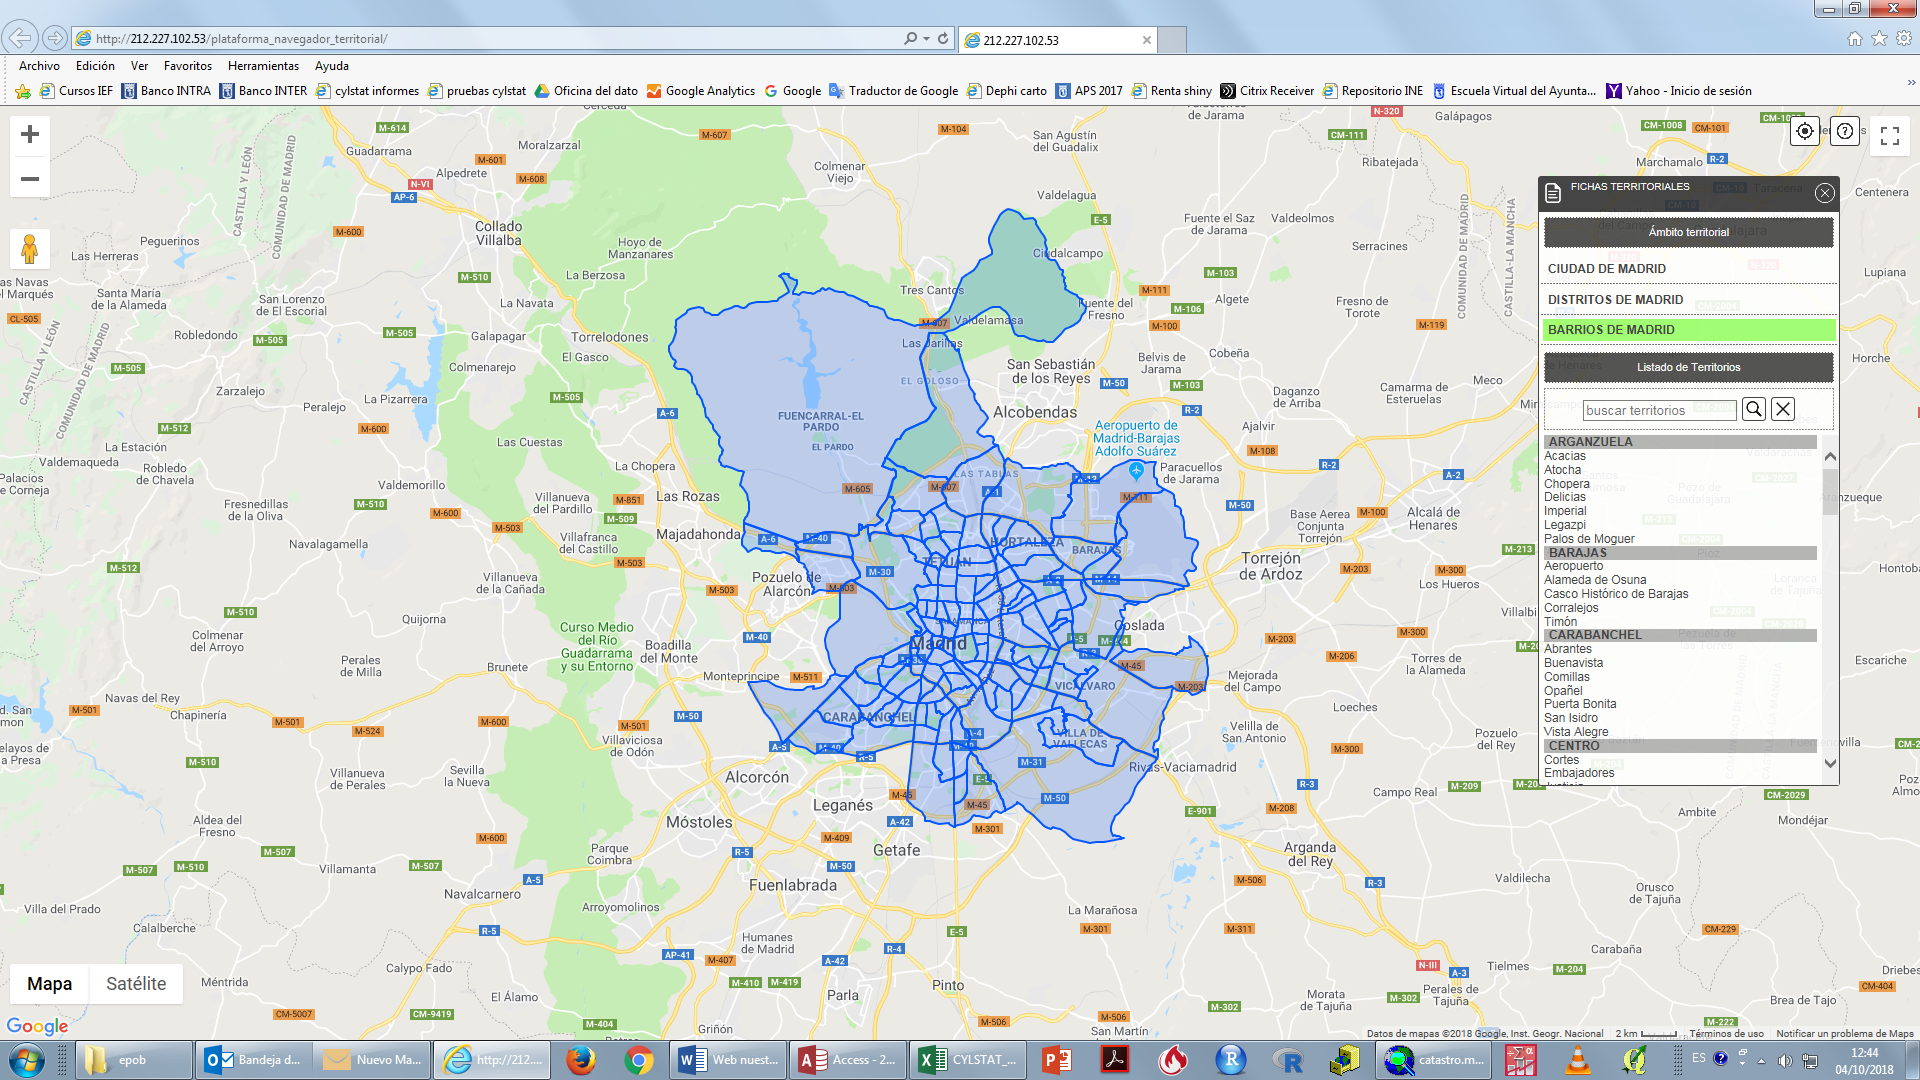Click the buscar territorios input field
This screenshot has width=1920, height=1080.
[1658, 410]
